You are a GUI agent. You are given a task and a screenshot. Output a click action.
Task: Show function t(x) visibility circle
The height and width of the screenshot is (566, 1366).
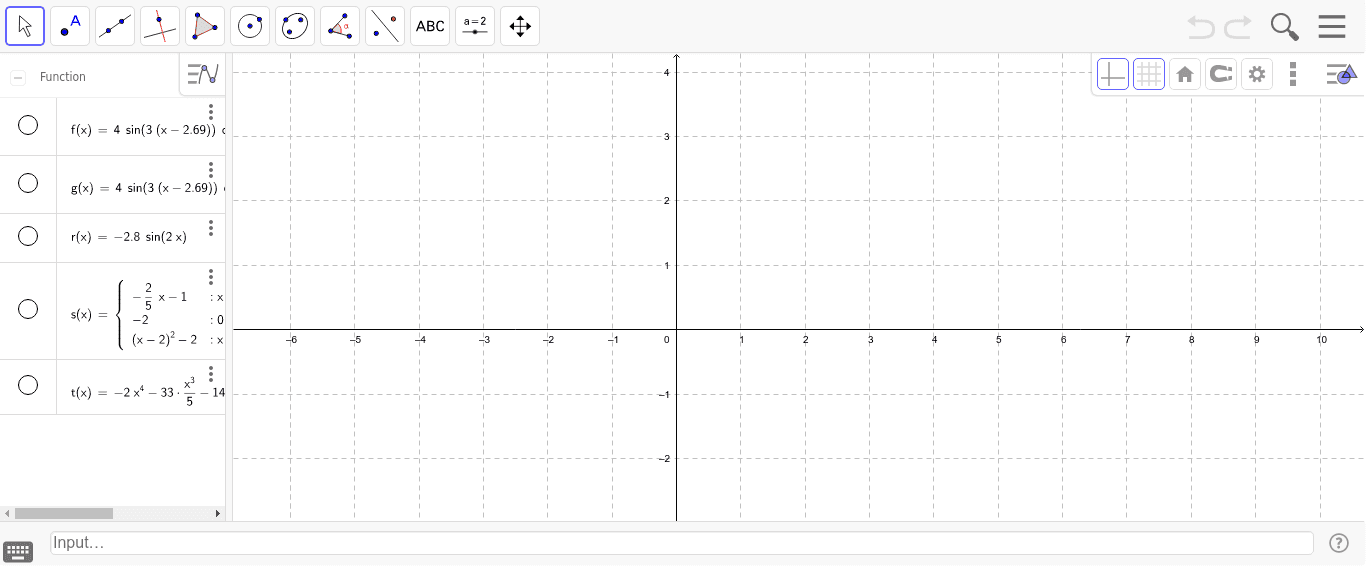point(28,385)
